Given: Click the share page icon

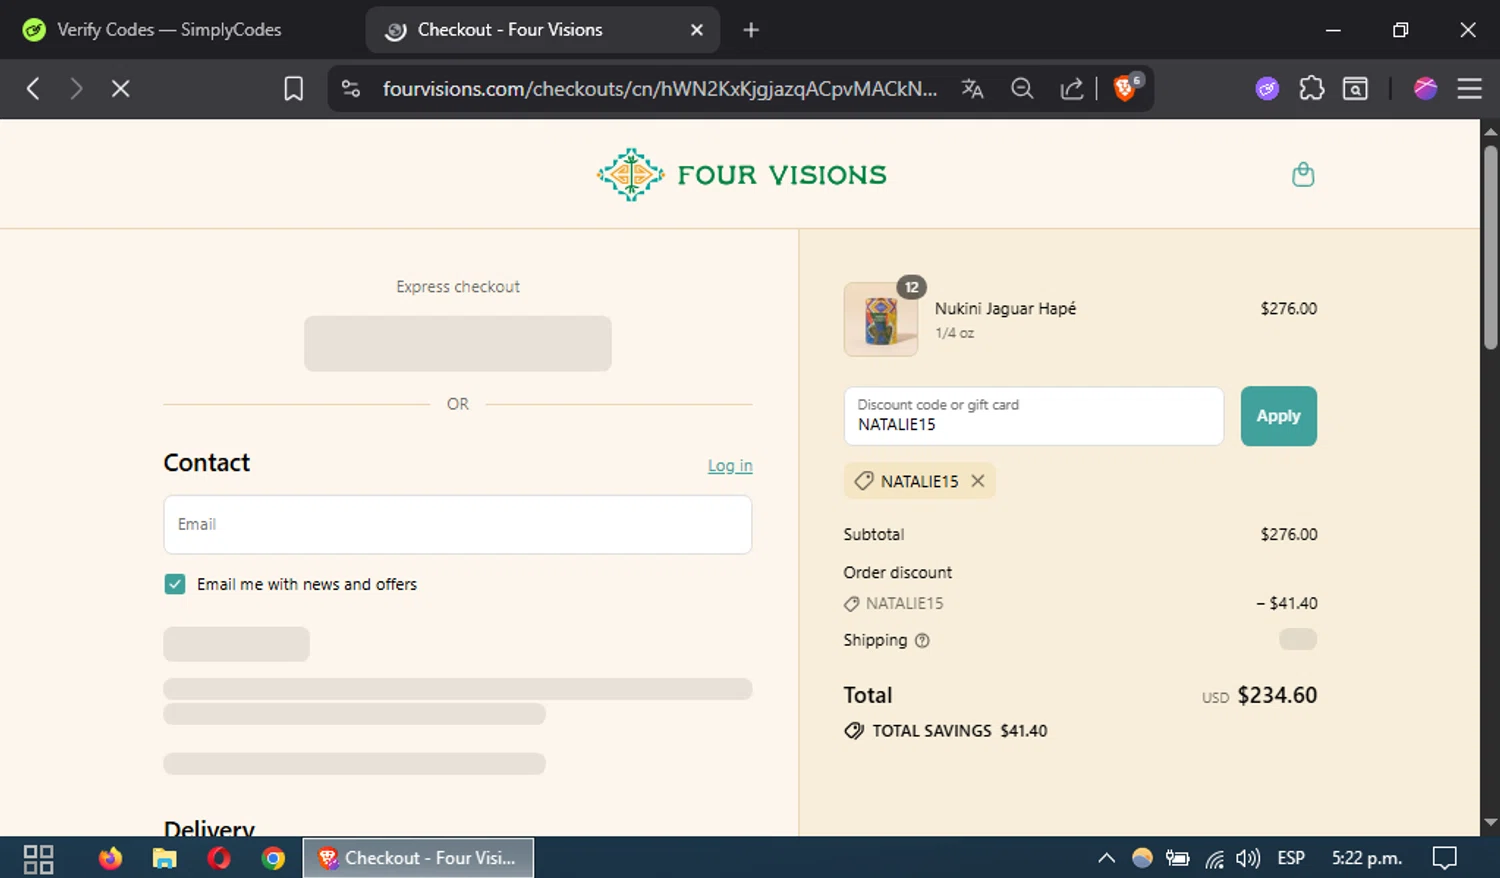Looking at the screenshot, I should pos(1072,89).
